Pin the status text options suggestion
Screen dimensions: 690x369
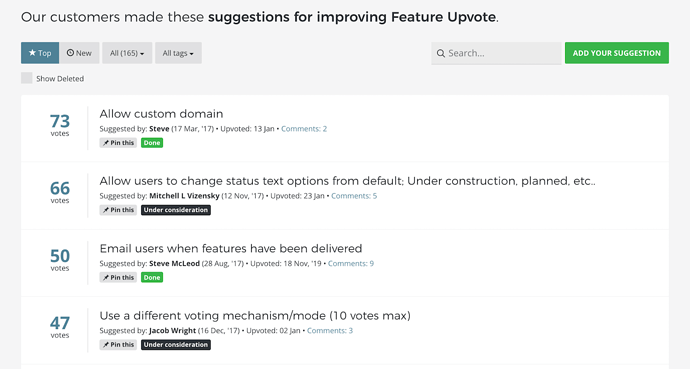tap(118, 210)
